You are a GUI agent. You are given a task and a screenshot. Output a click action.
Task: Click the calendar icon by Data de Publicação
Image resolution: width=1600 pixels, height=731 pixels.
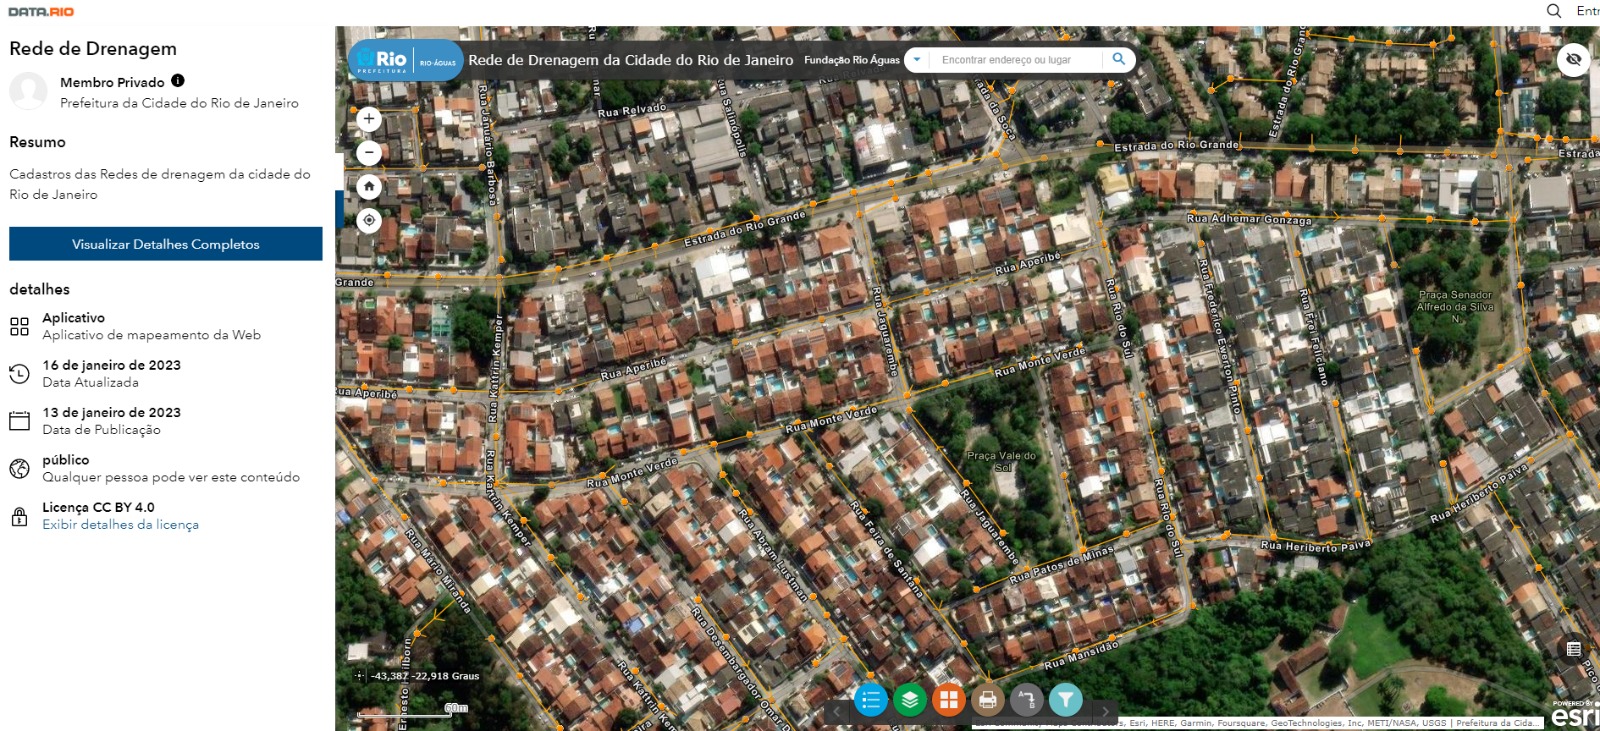point(19,421)
